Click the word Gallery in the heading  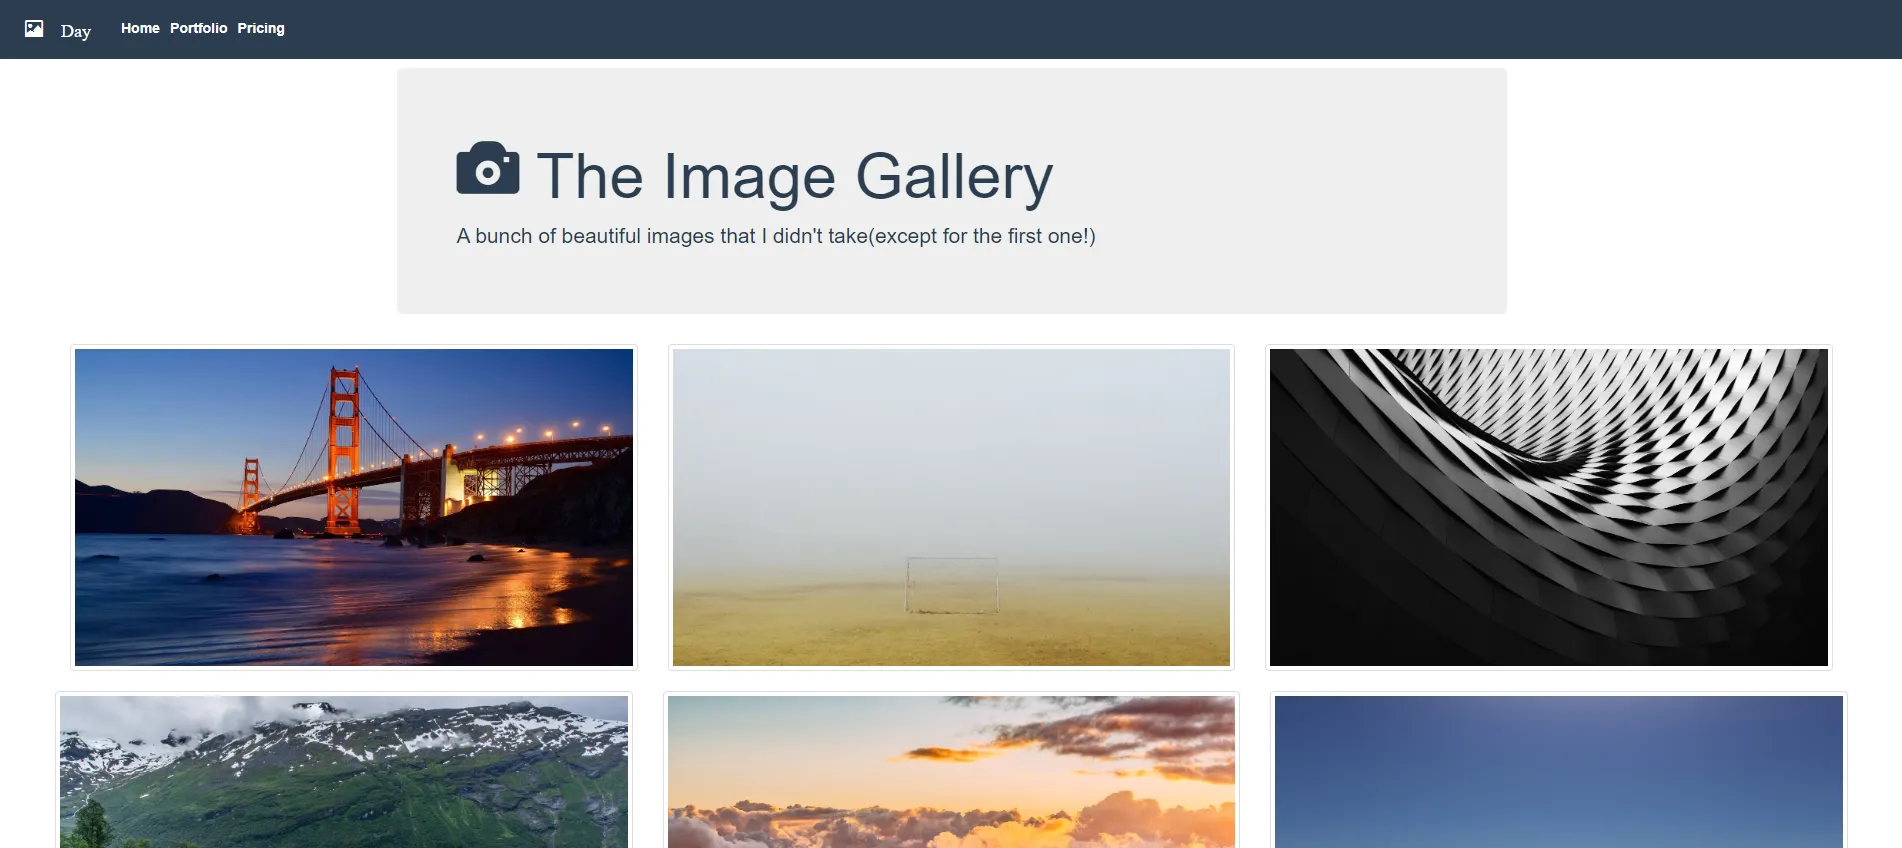click(x=954, y=176)
